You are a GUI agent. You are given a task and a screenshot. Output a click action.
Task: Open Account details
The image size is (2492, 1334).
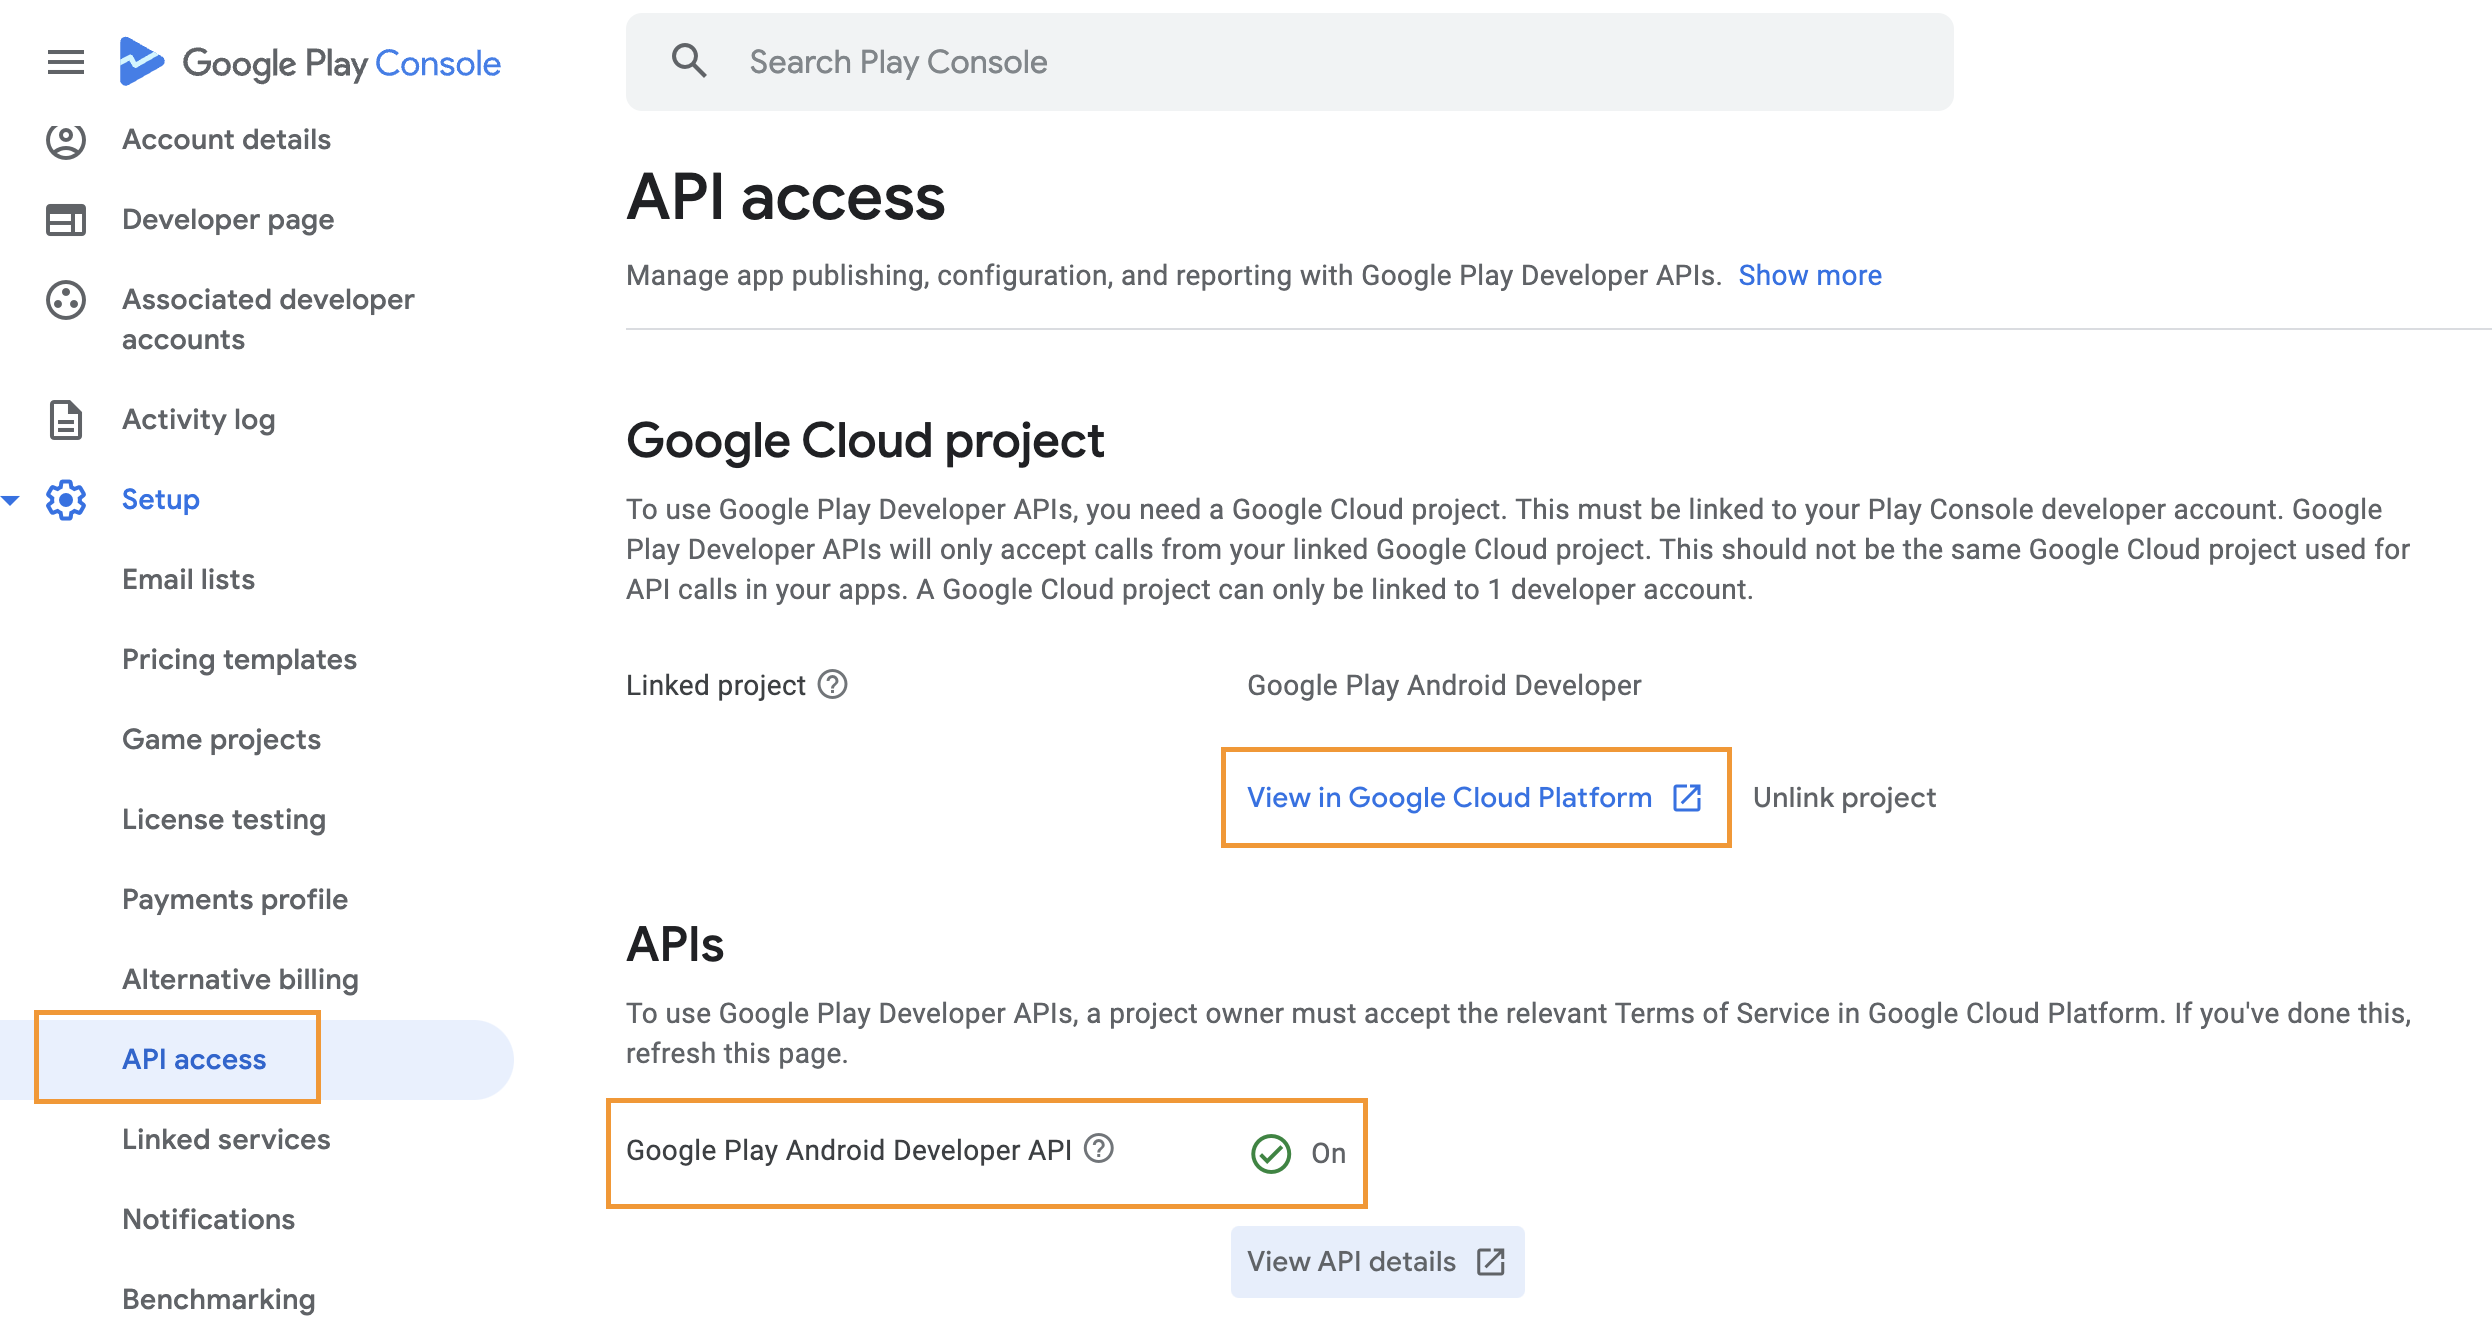click(x=226, y=140)
